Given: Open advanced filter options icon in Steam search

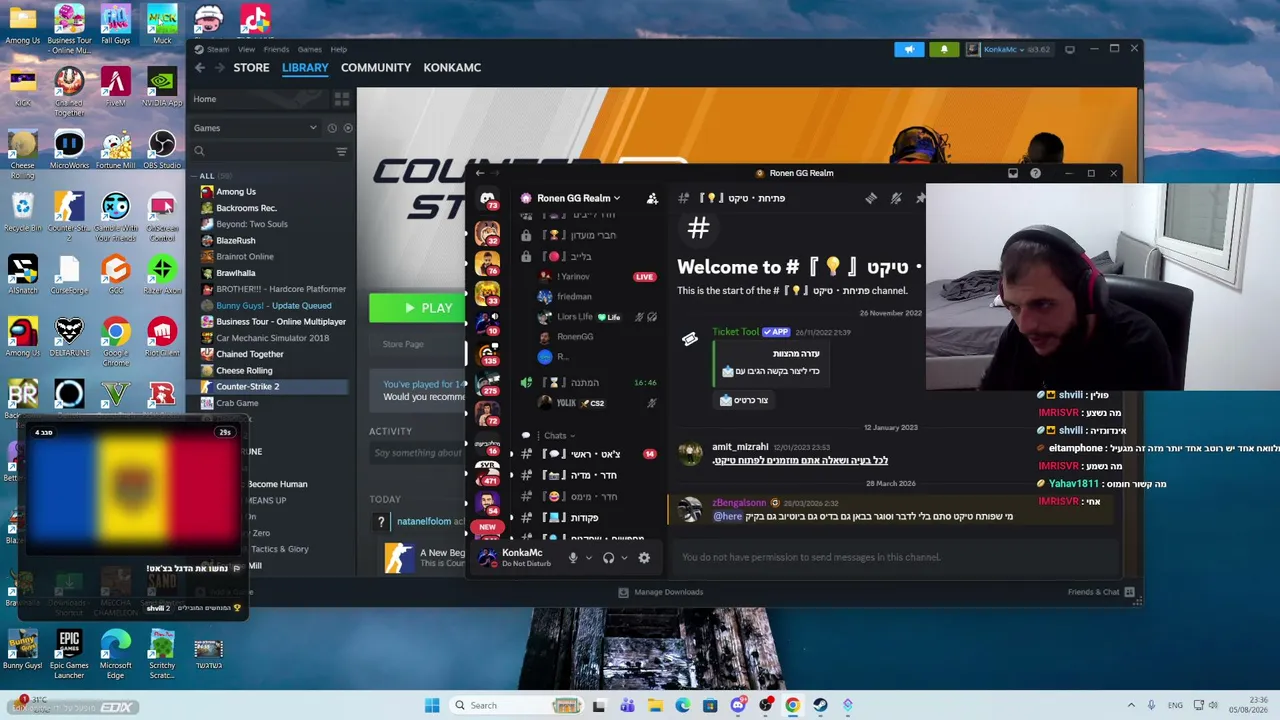Looking at the screenshot, I should pyautogui.click(x=342, y=152).
